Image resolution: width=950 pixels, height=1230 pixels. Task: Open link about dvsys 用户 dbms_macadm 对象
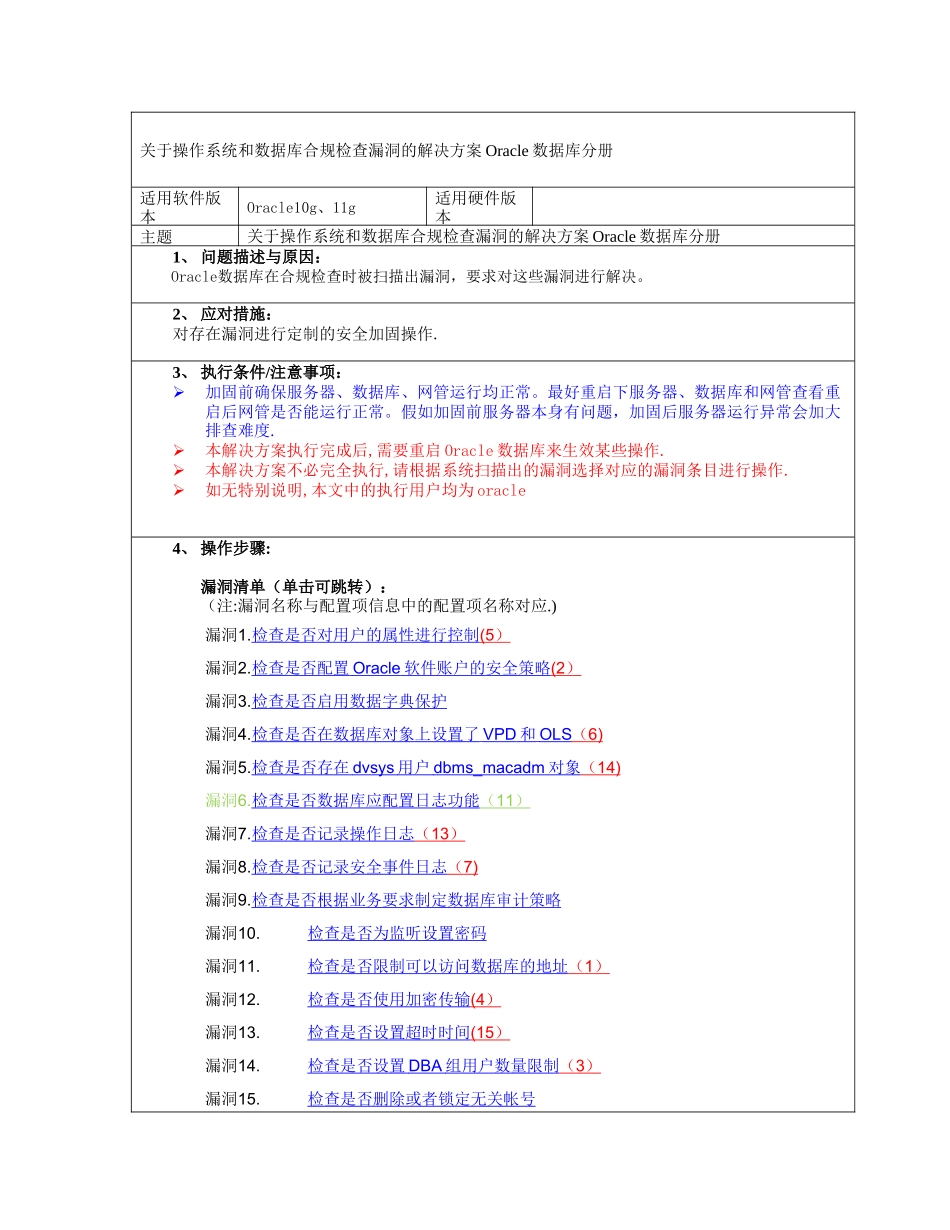pos(436,767)
